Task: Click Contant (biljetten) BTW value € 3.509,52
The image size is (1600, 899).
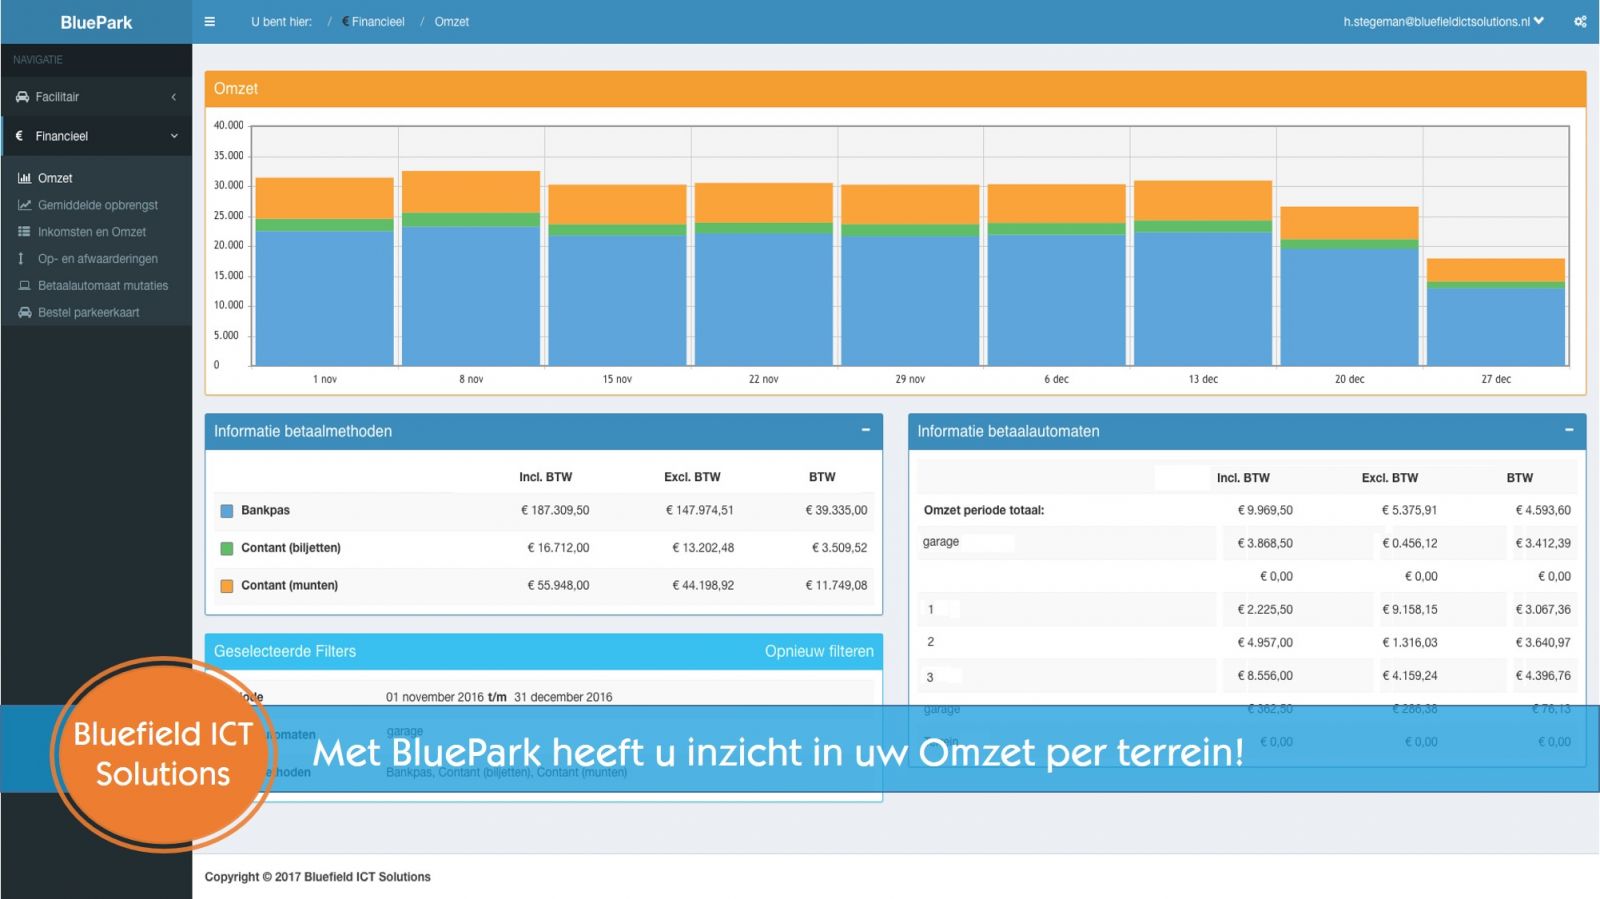Action: pyautogui.click(x=837, y=548)
